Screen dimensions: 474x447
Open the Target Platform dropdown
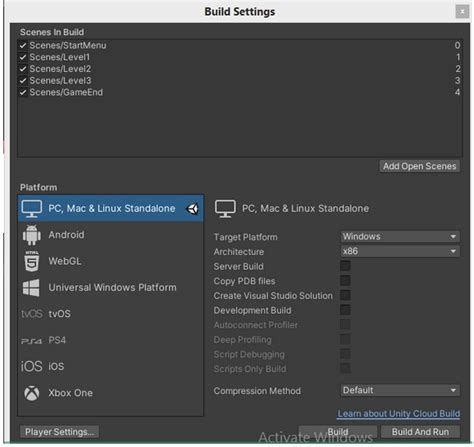(x=400, y=237)
